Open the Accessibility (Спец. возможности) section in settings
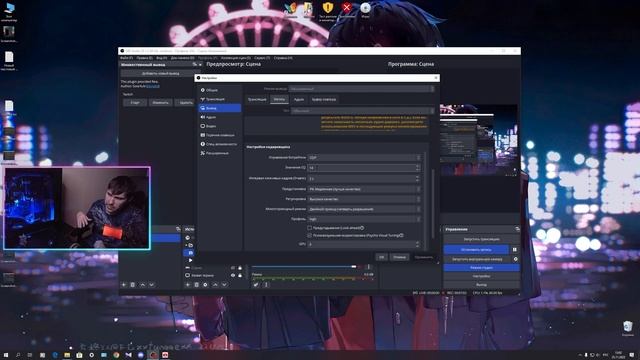 (220, 144)
